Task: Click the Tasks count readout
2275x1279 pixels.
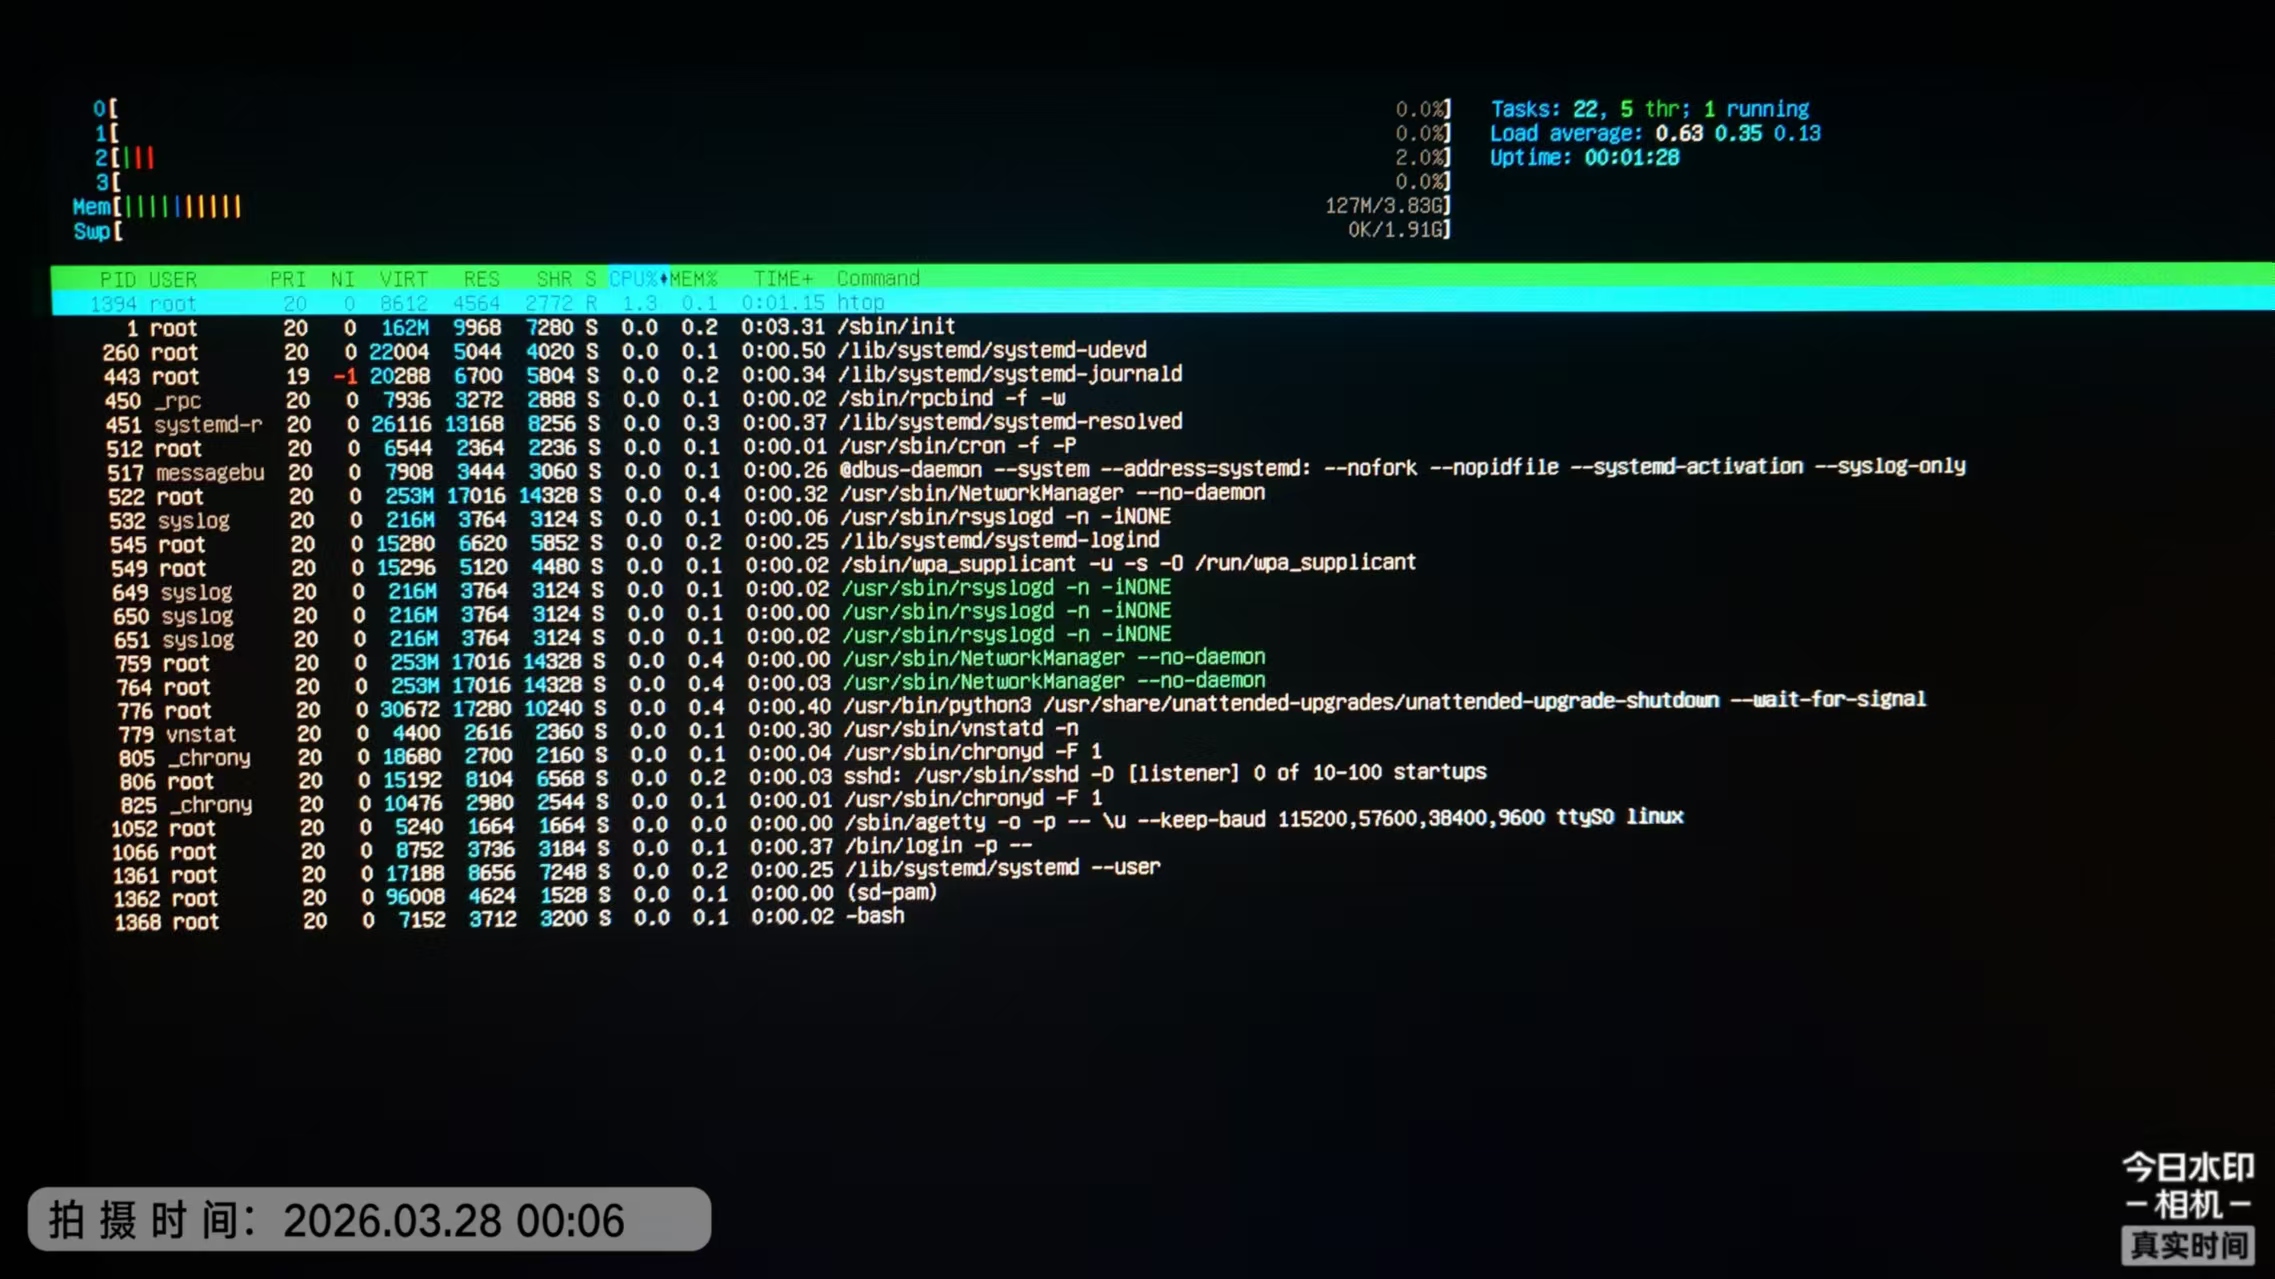Action: pyautogui.click(x=1649, y=108)
